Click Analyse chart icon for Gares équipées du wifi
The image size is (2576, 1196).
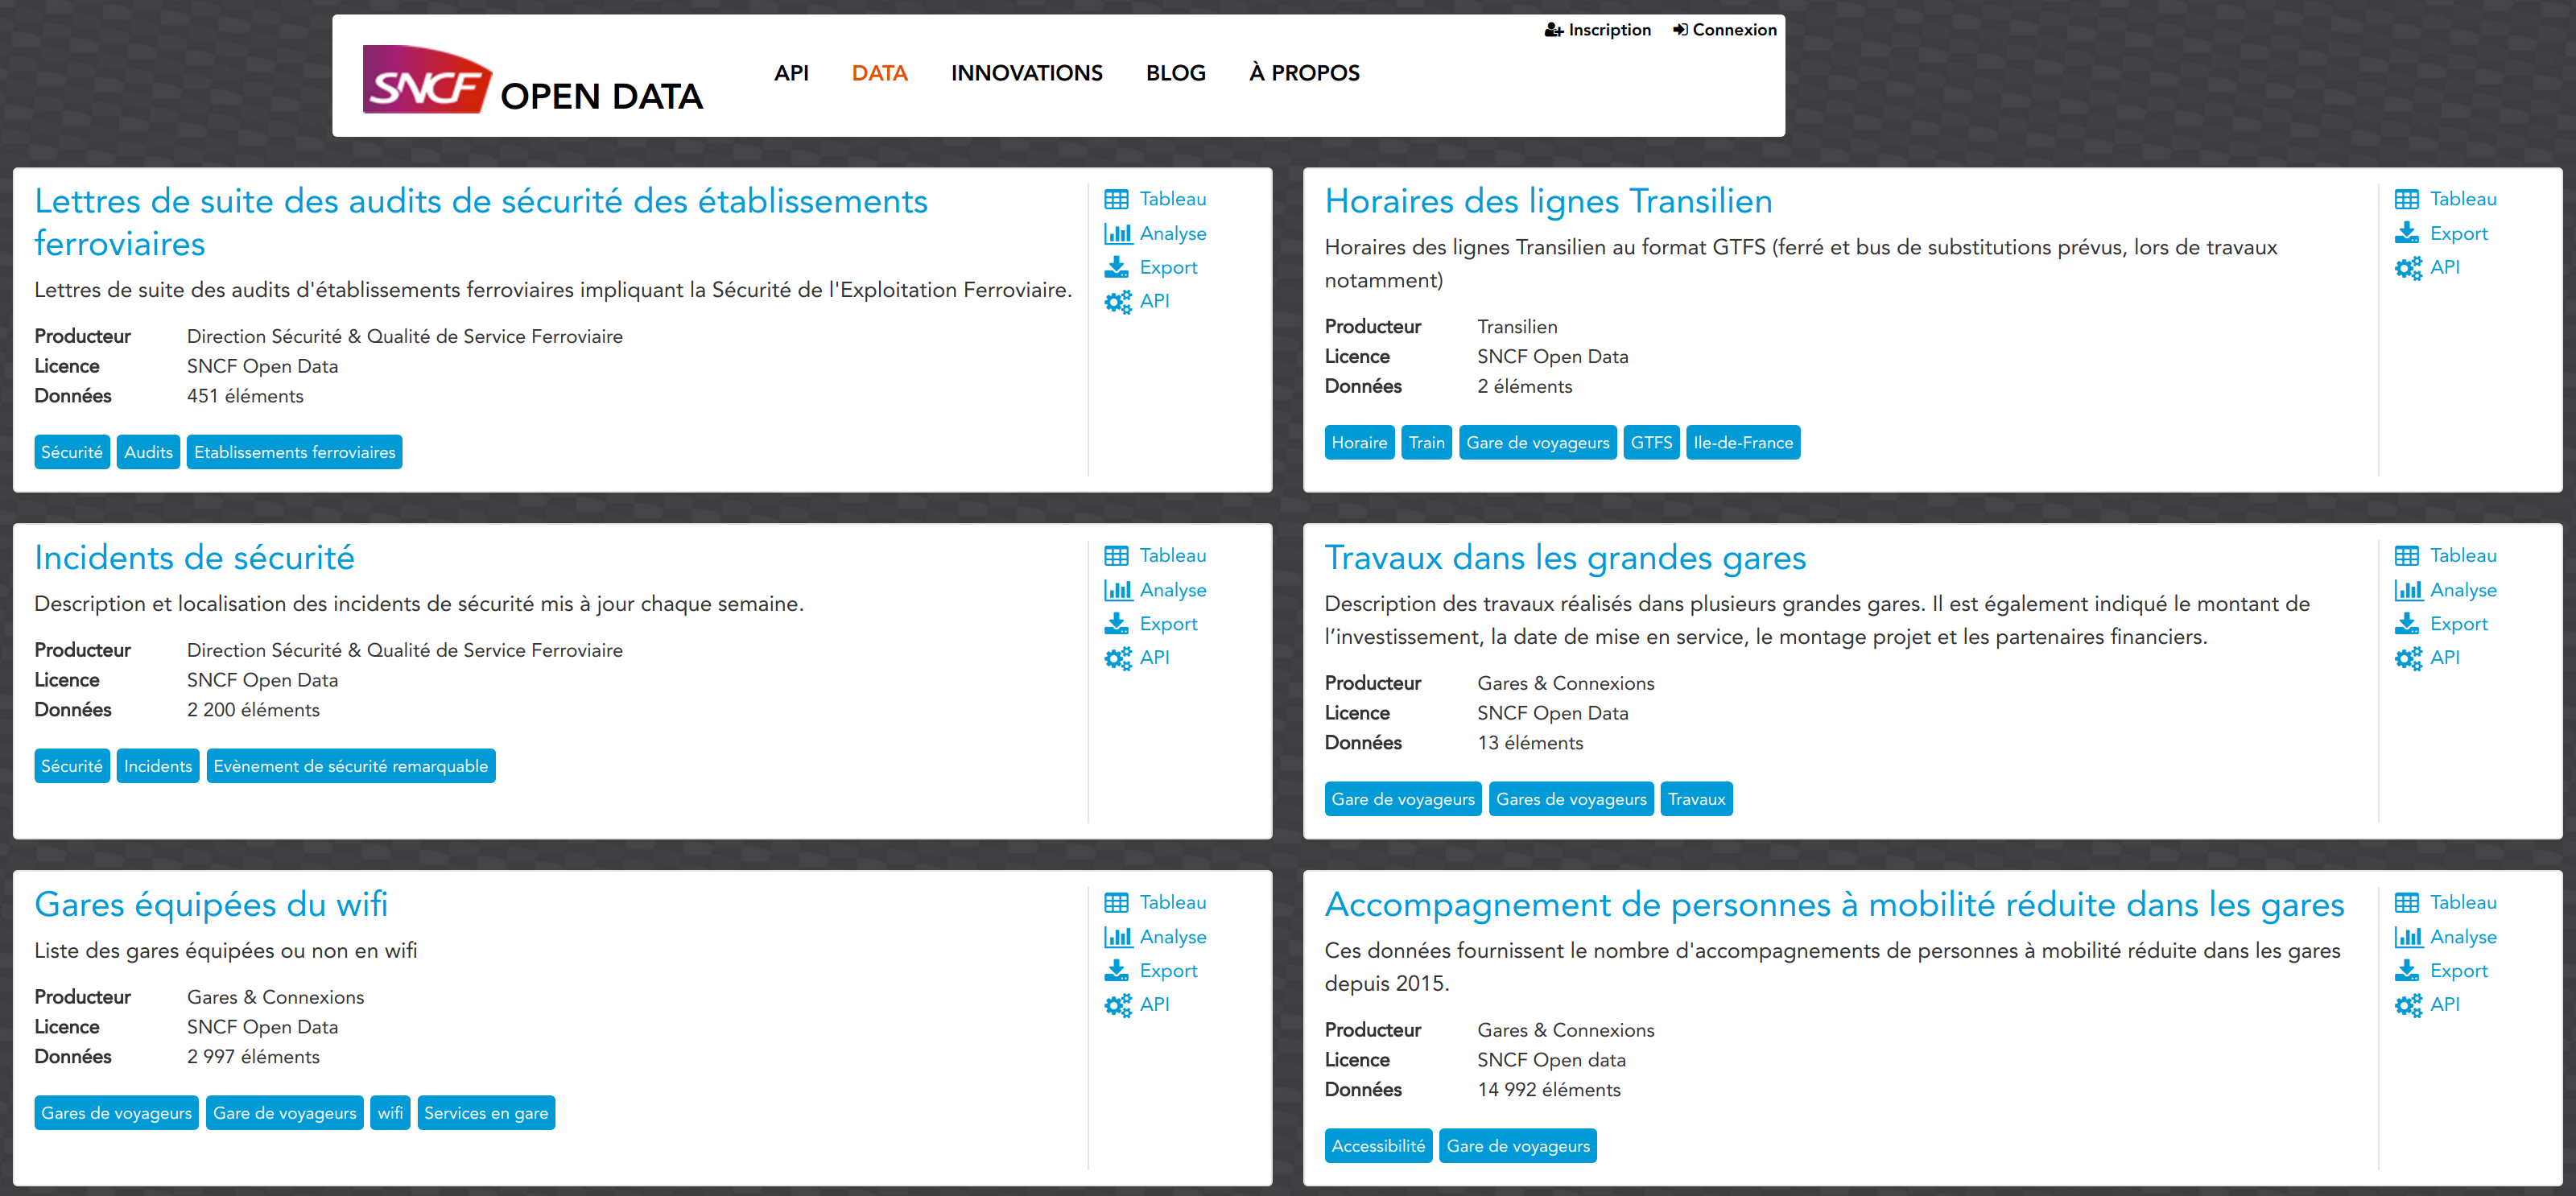1117,937
